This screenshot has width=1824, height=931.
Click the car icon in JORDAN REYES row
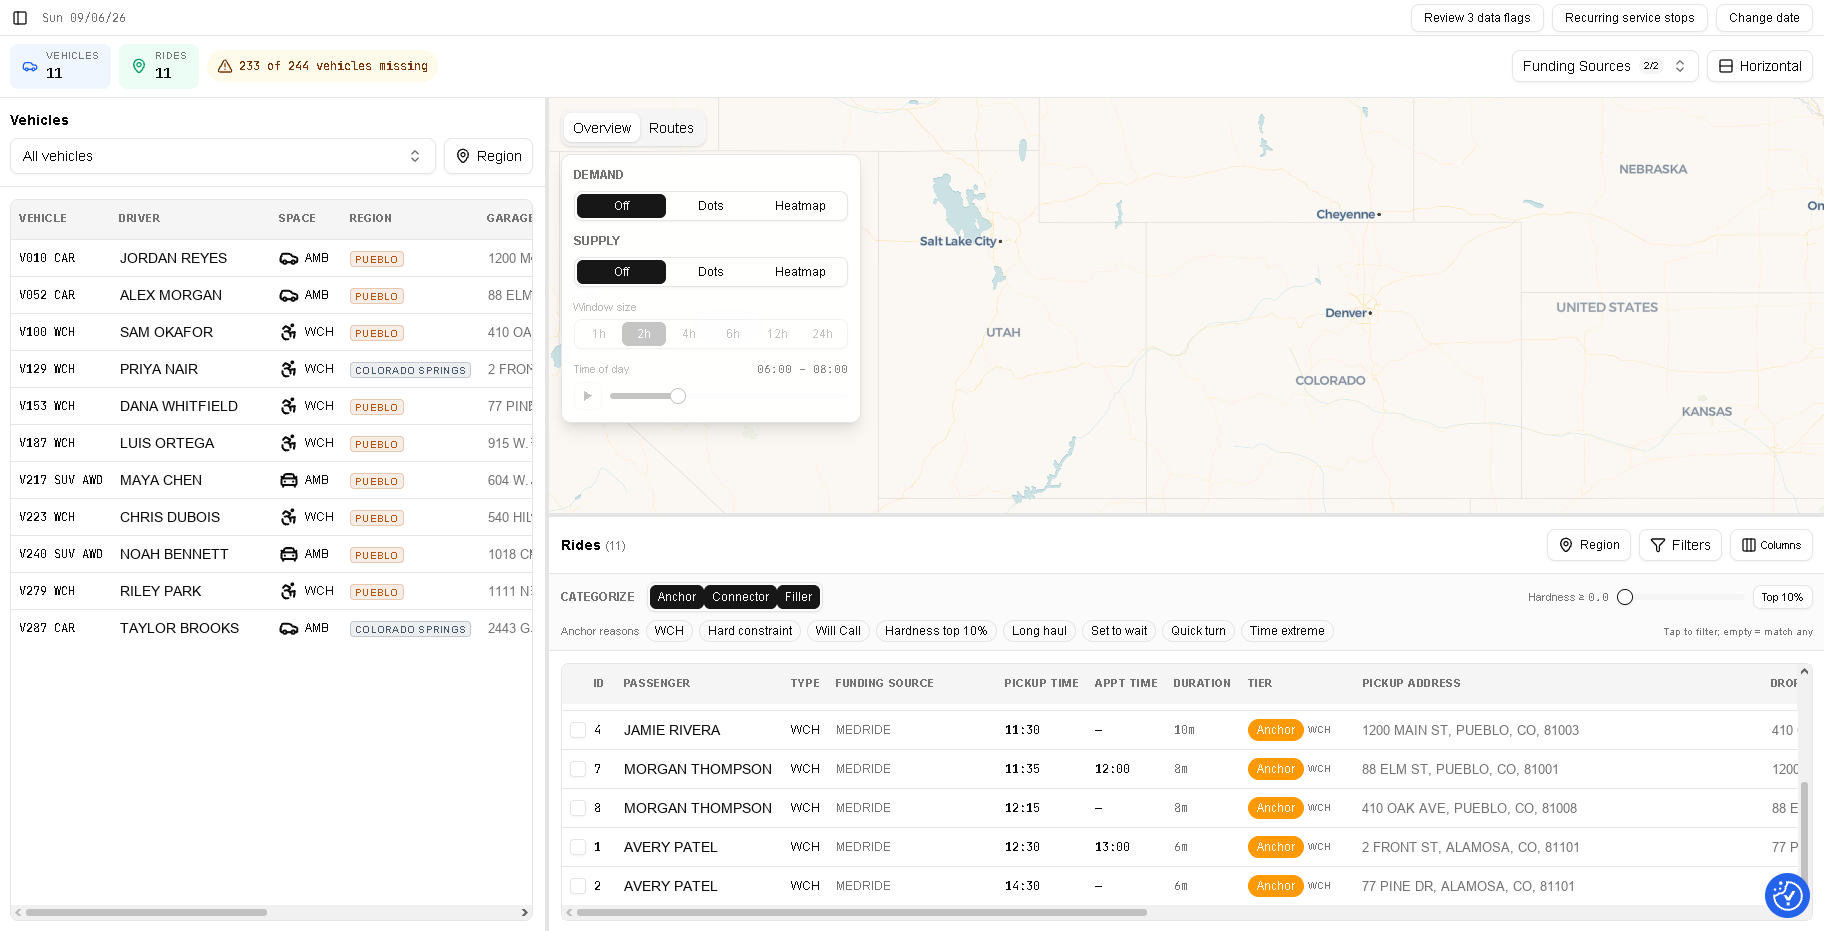pos(289,259)
